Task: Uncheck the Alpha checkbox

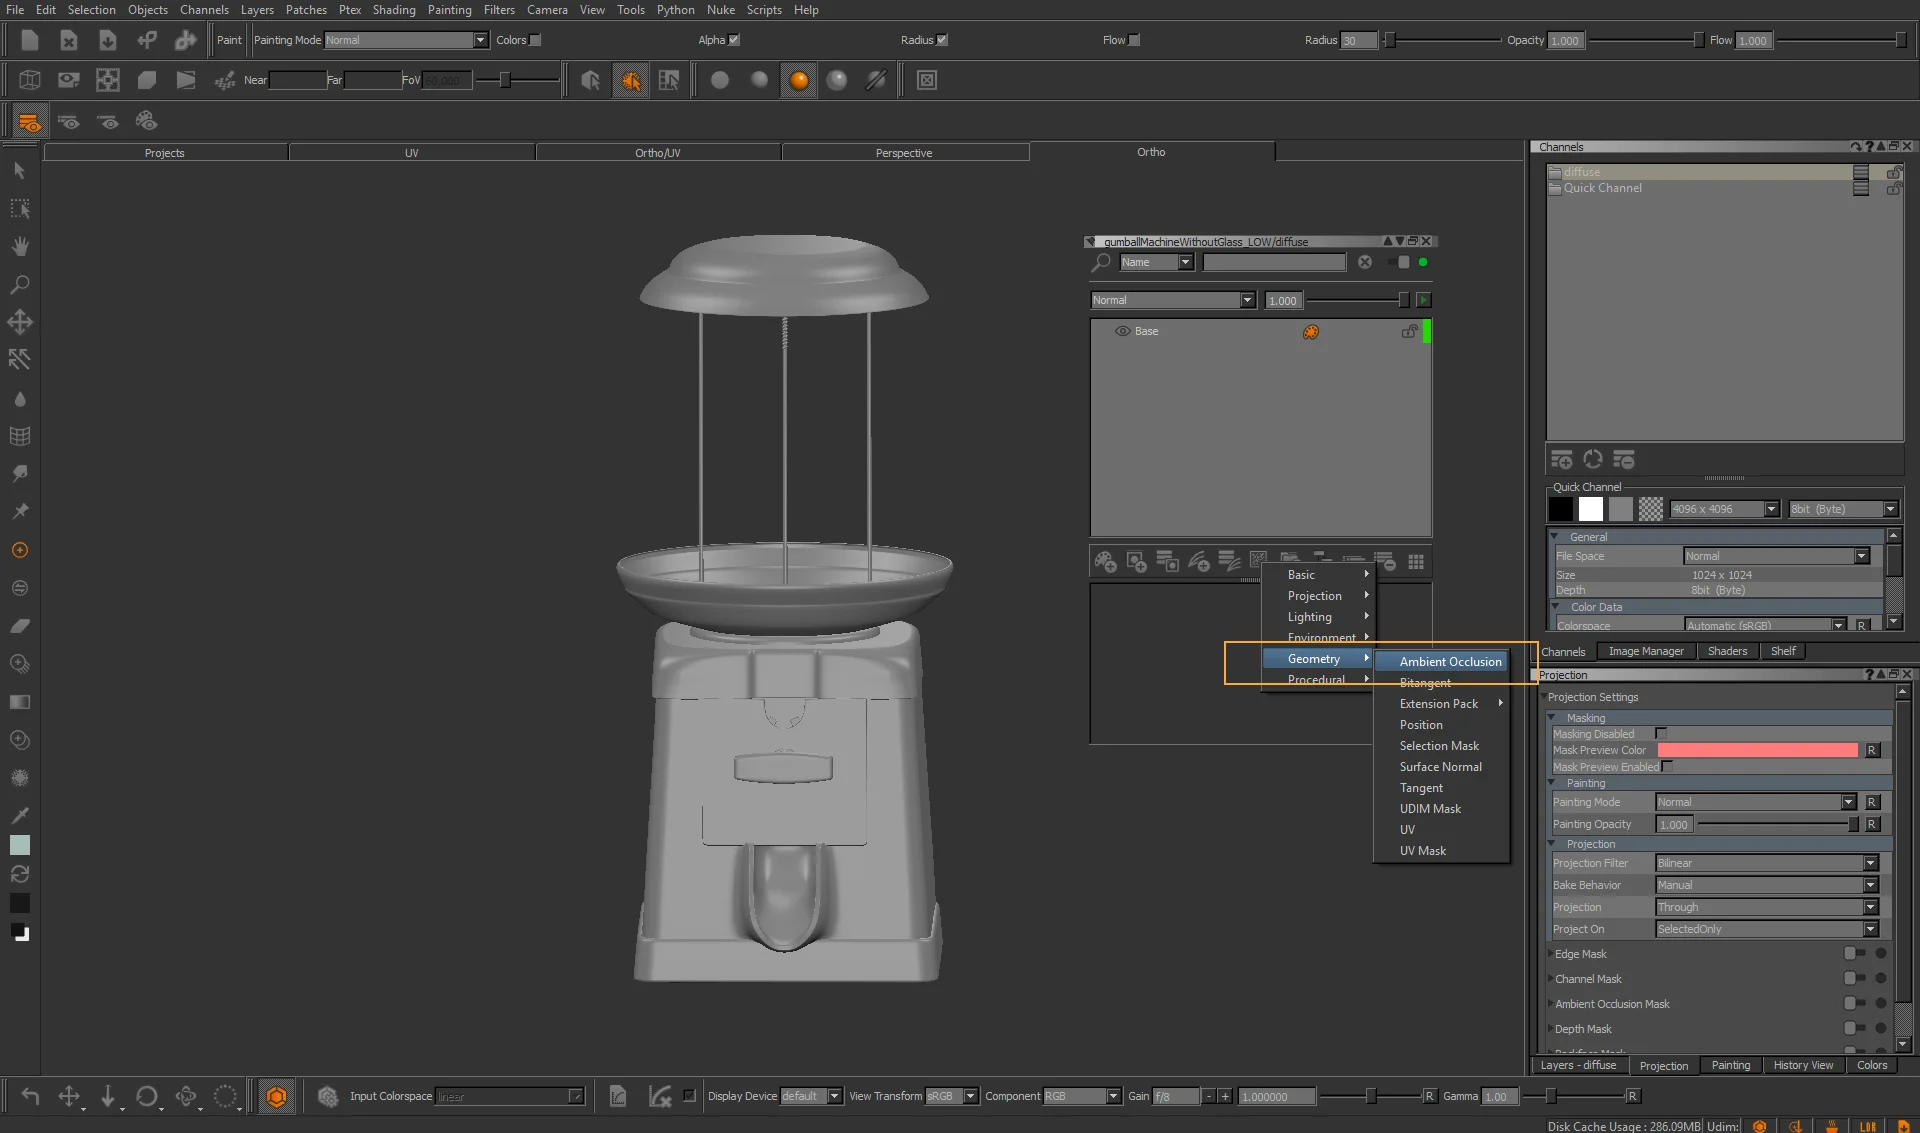Action: pyautogui.click(x=734, y=40)
